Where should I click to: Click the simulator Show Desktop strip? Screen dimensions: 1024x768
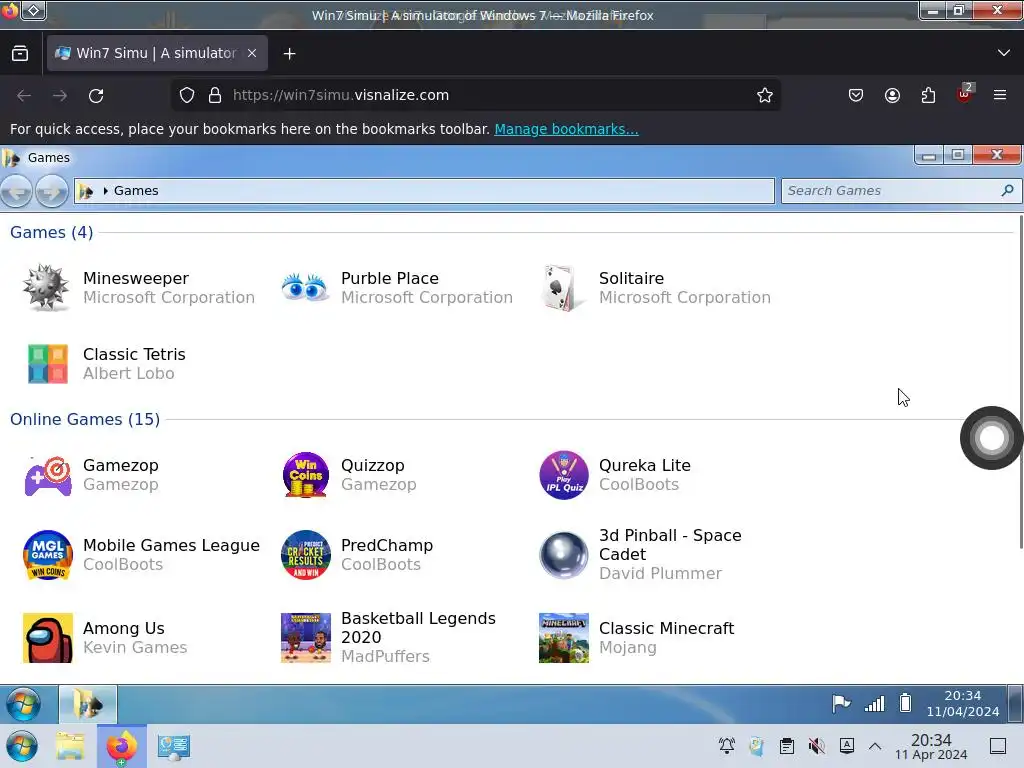[x=1016, y=704]
